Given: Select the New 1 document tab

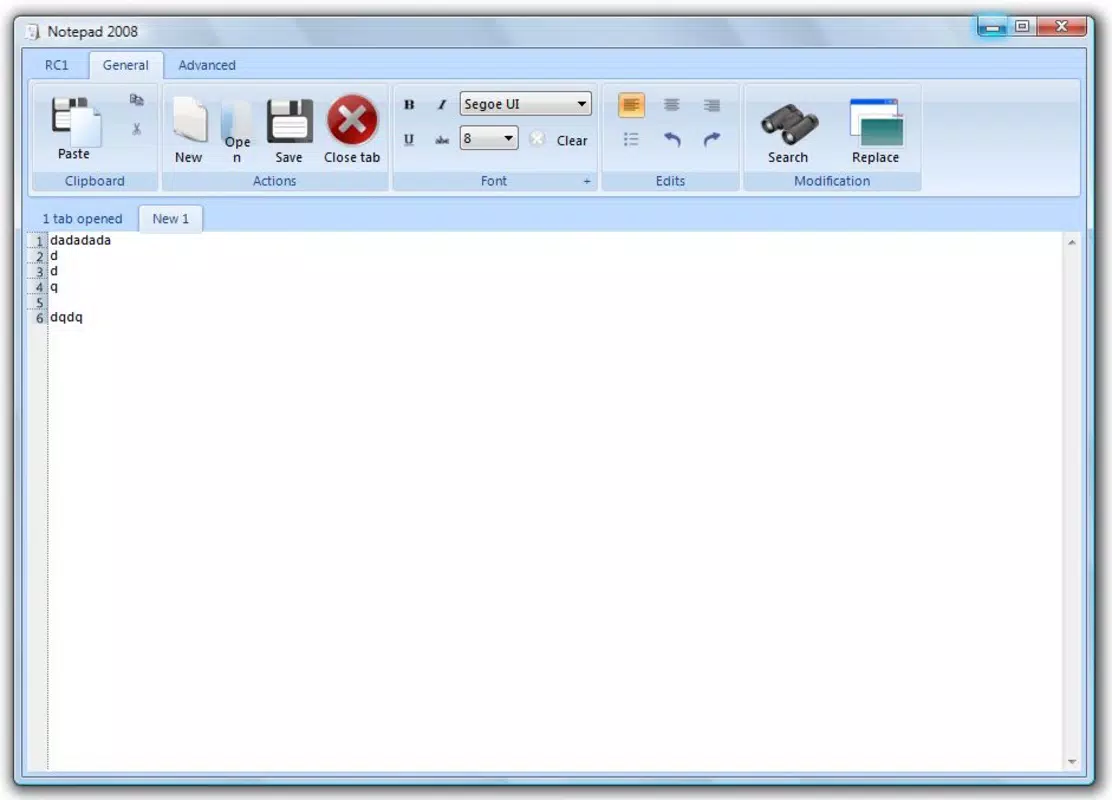Looking at the screenshot, I should click(171, 218).
